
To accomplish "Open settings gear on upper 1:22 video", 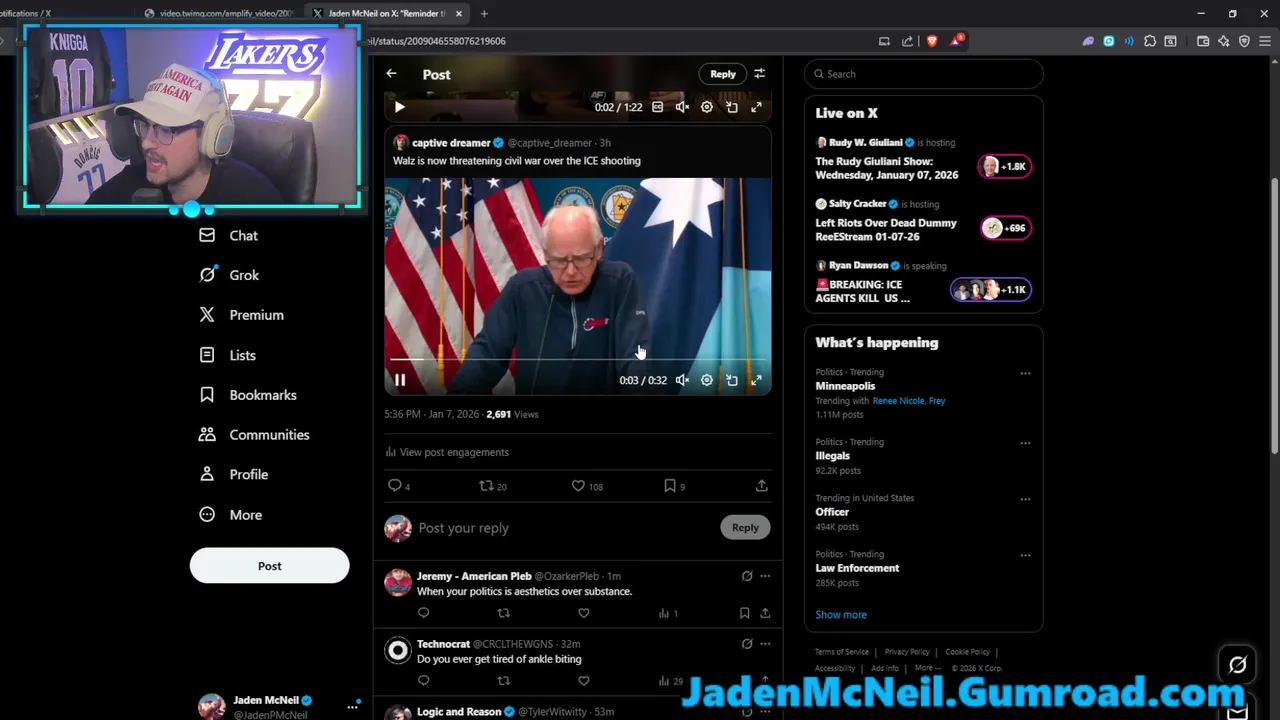I will (x=707, y=107).
